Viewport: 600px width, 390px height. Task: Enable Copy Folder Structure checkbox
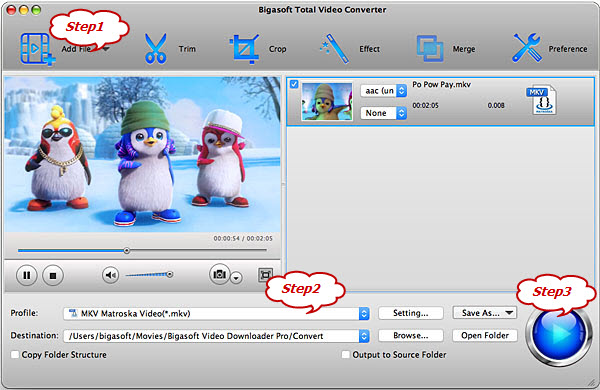click(x=15, y=355)
